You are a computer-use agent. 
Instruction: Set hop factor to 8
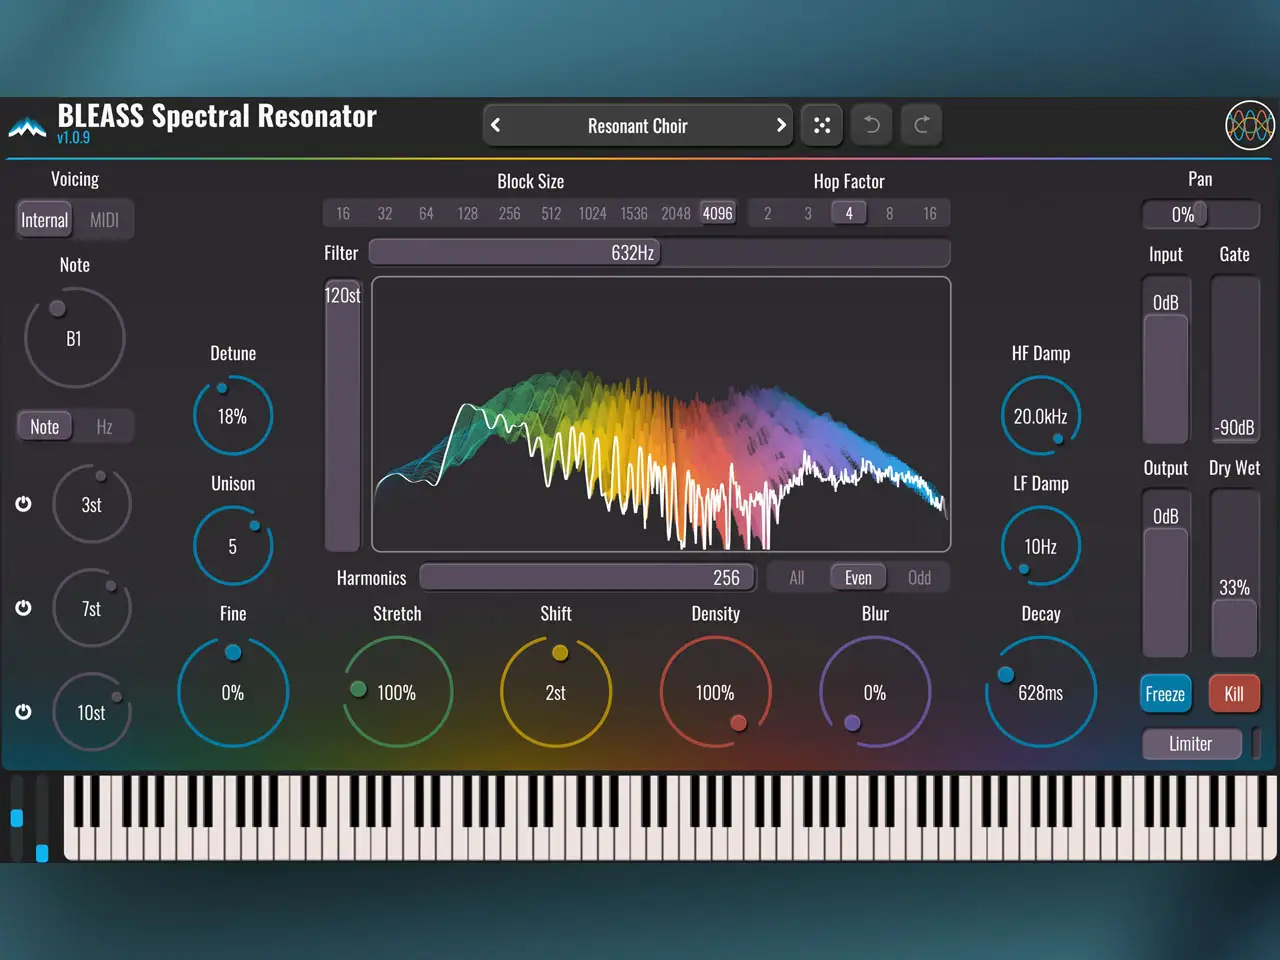tap(889, 213)
